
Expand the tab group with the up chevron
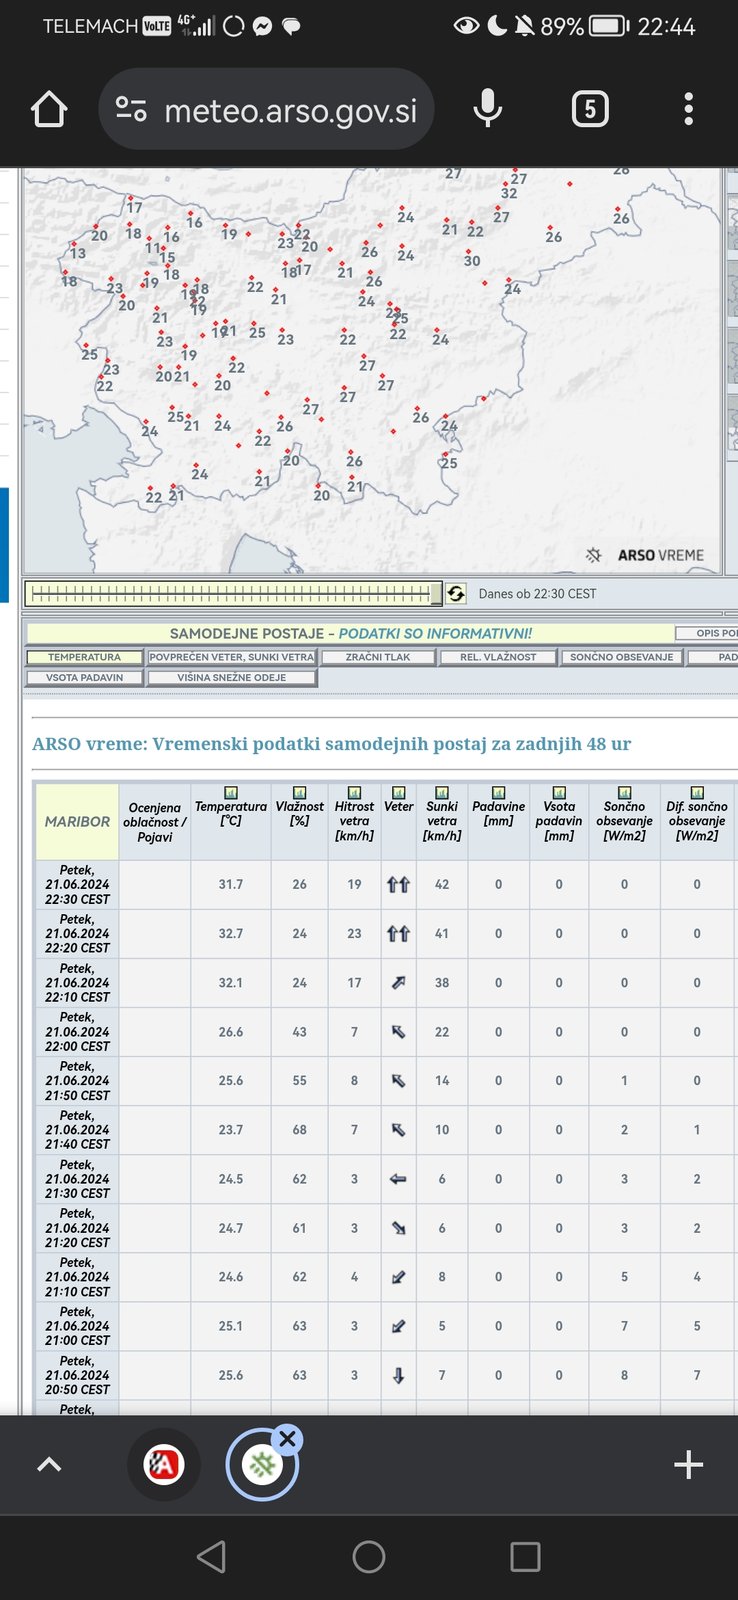pyautogui.click(x=49, y=1465)
